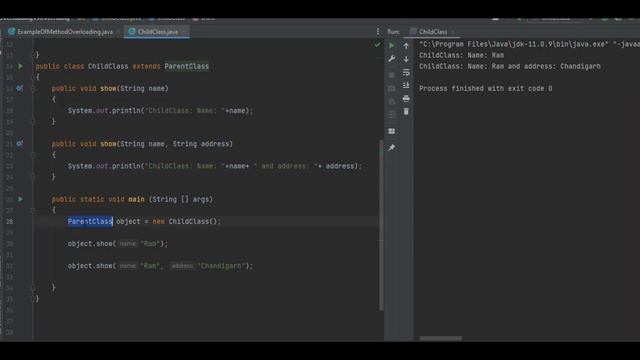Image resolution: width=640 pixels, height=360 pixels.
Task: Run main method from its gutter arrow
Action: [20, 199]
